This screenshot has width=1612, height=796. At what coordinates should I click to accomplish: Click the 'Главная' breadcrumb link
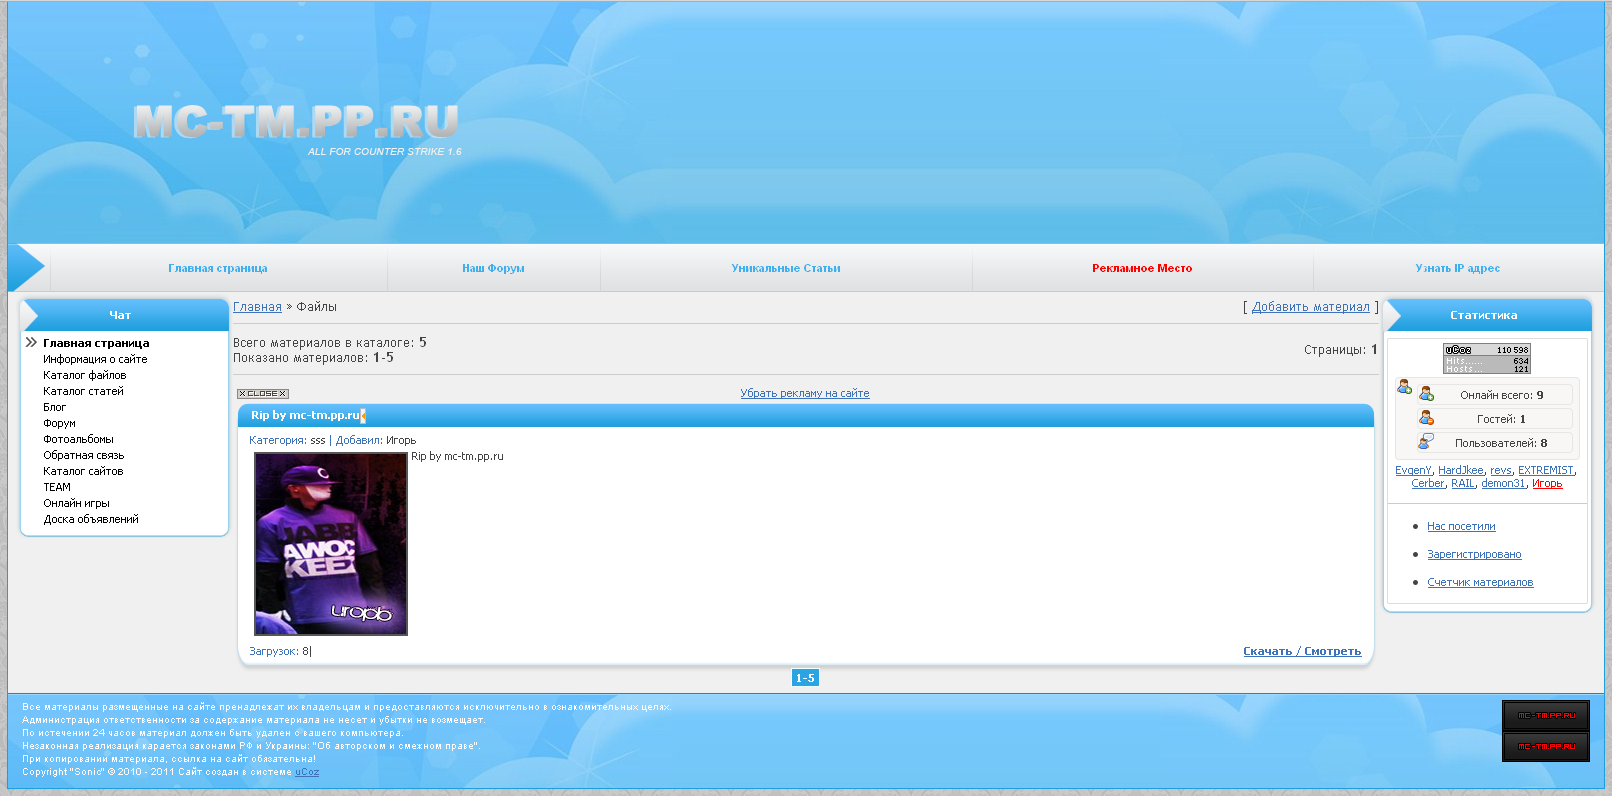coord(257,307)
